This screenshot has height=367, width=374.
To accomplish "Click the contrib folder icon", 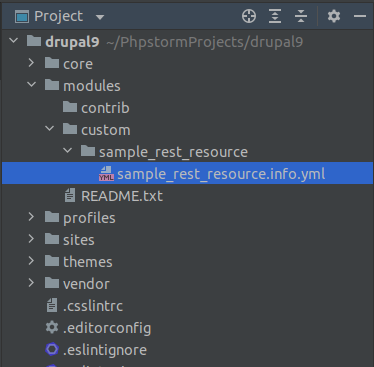I will click(x=70, y=107).
